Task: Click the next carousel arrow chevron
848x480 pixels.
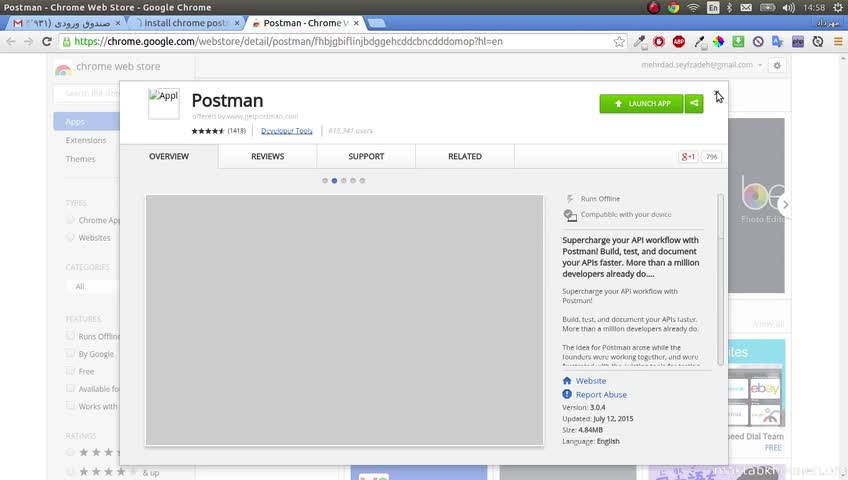Action: [x=785, y=205]
